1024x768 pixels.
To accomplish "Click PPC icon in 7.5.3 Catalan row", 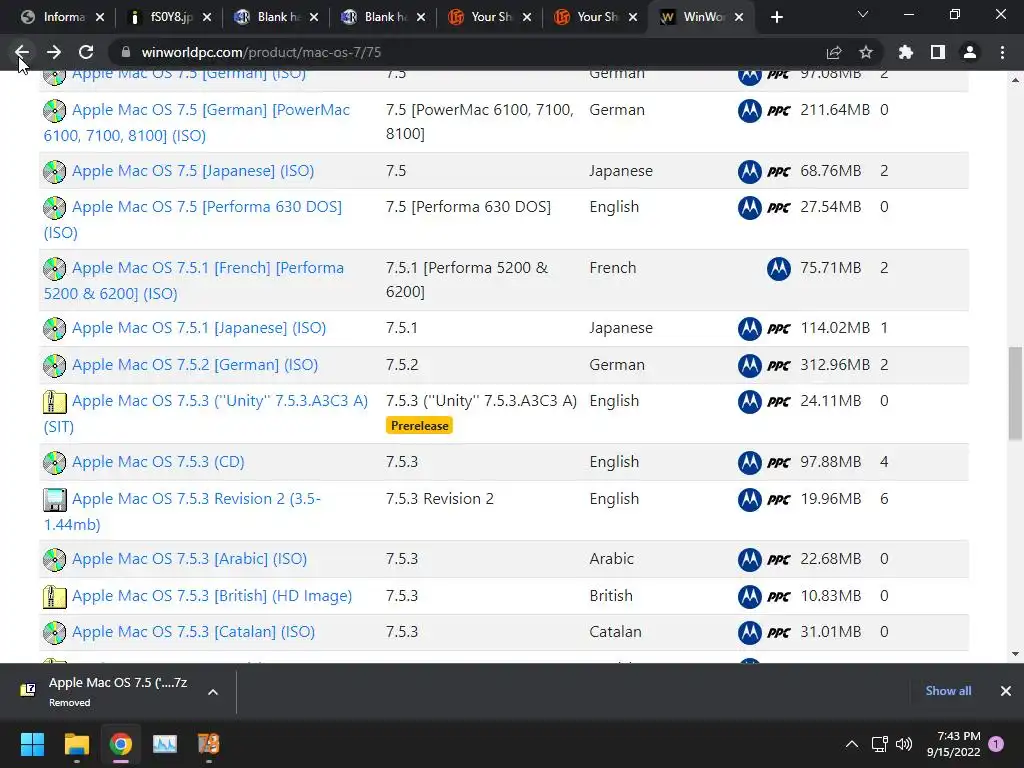I will tap(778, 633).
